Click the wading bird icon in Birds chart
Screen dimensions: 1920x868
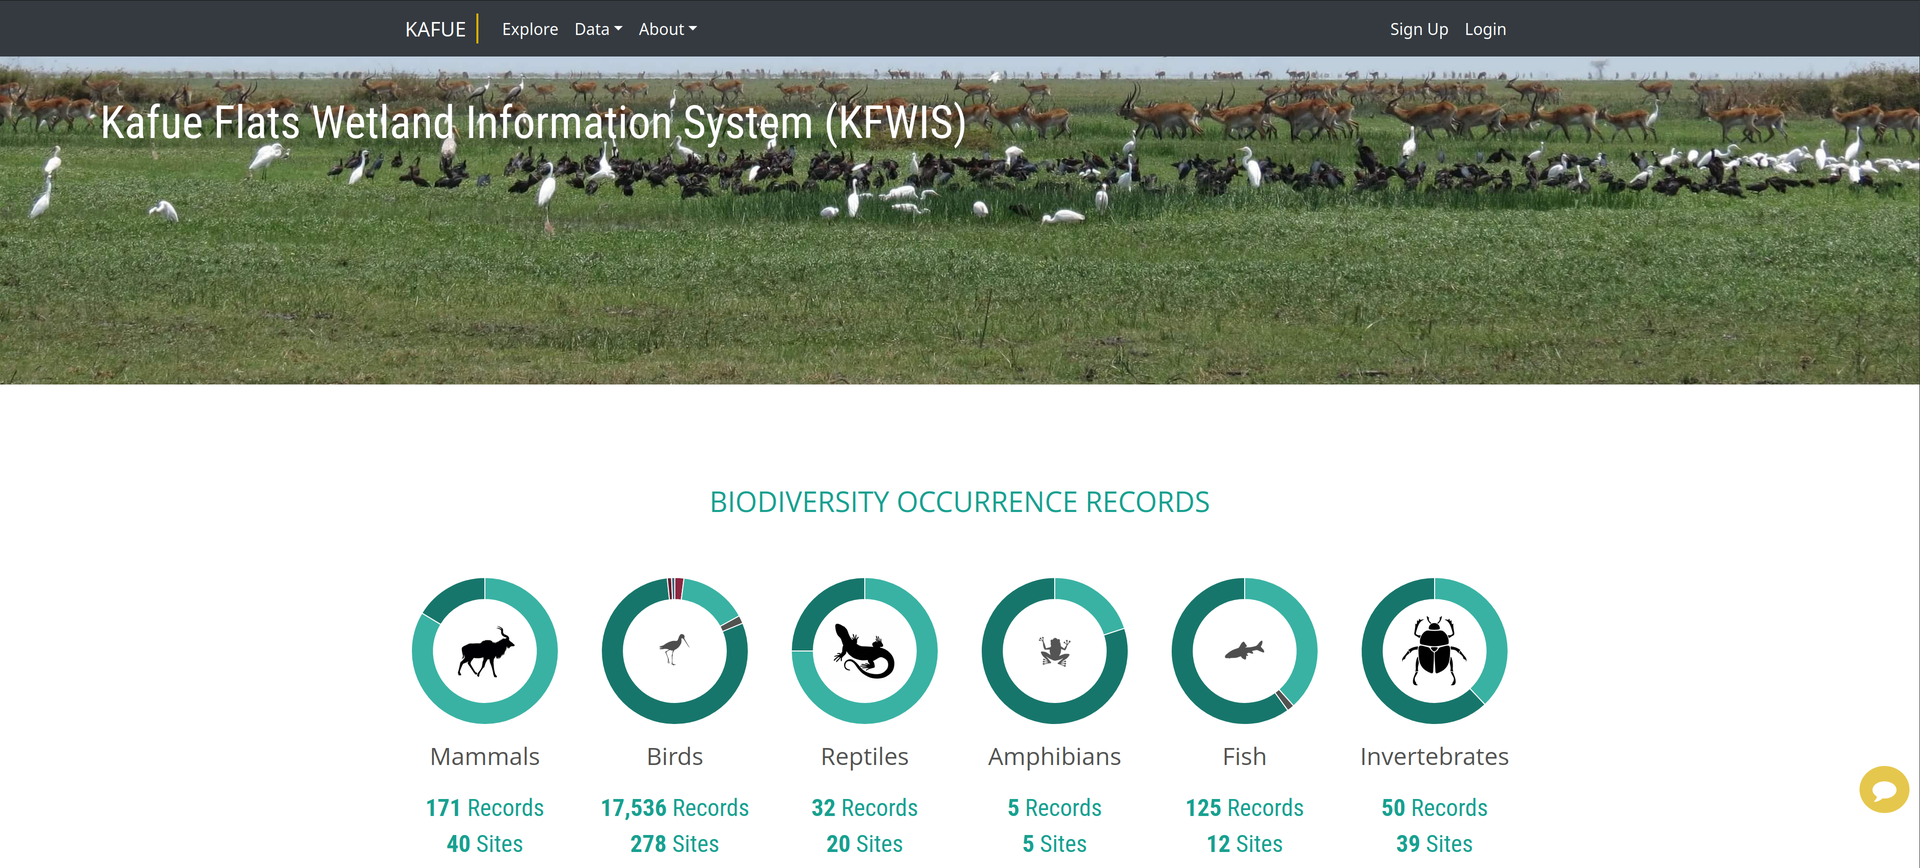pos(675,649)
